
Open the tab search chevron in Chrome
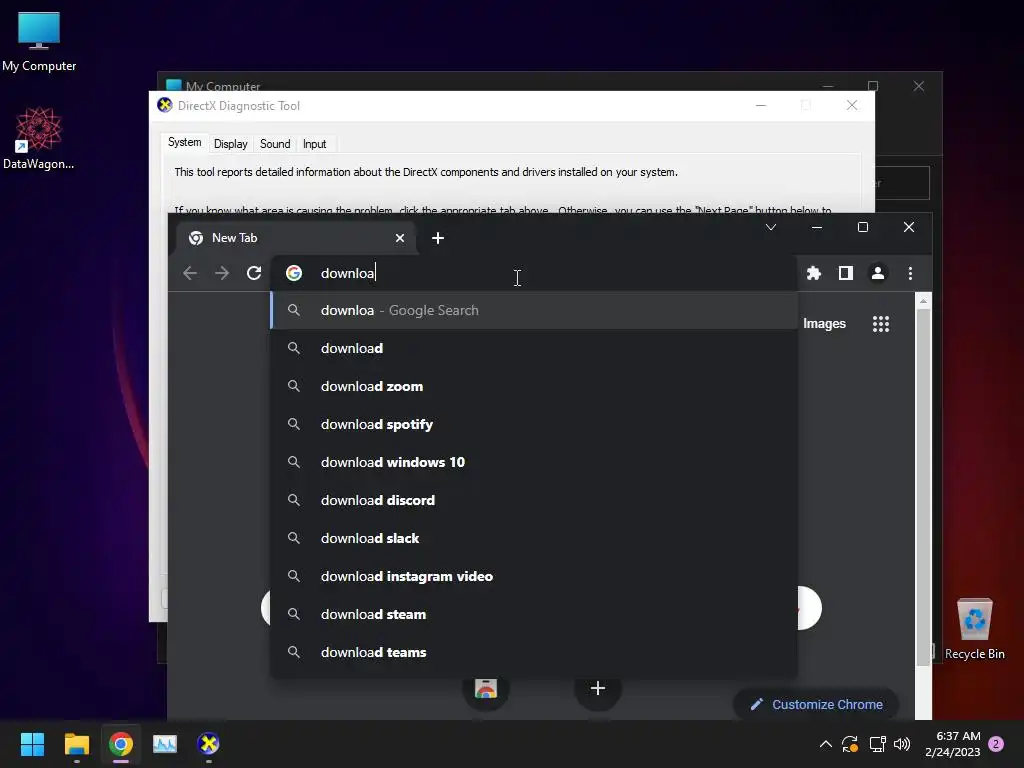771,227
